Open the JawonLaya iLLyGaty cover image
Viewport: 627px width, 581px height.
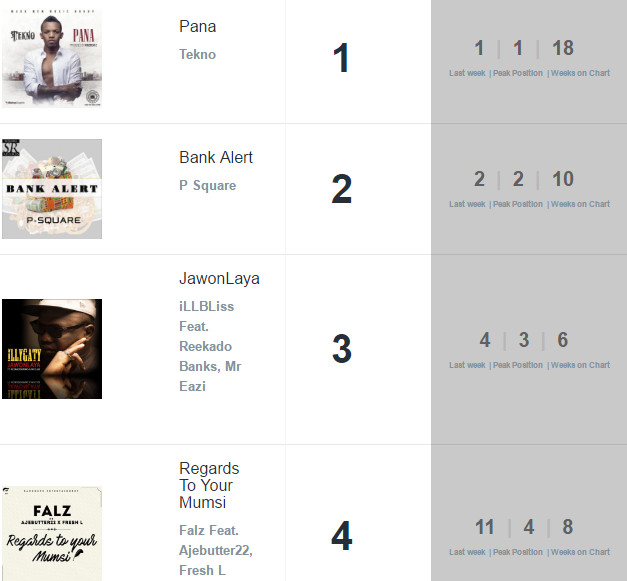52,349
